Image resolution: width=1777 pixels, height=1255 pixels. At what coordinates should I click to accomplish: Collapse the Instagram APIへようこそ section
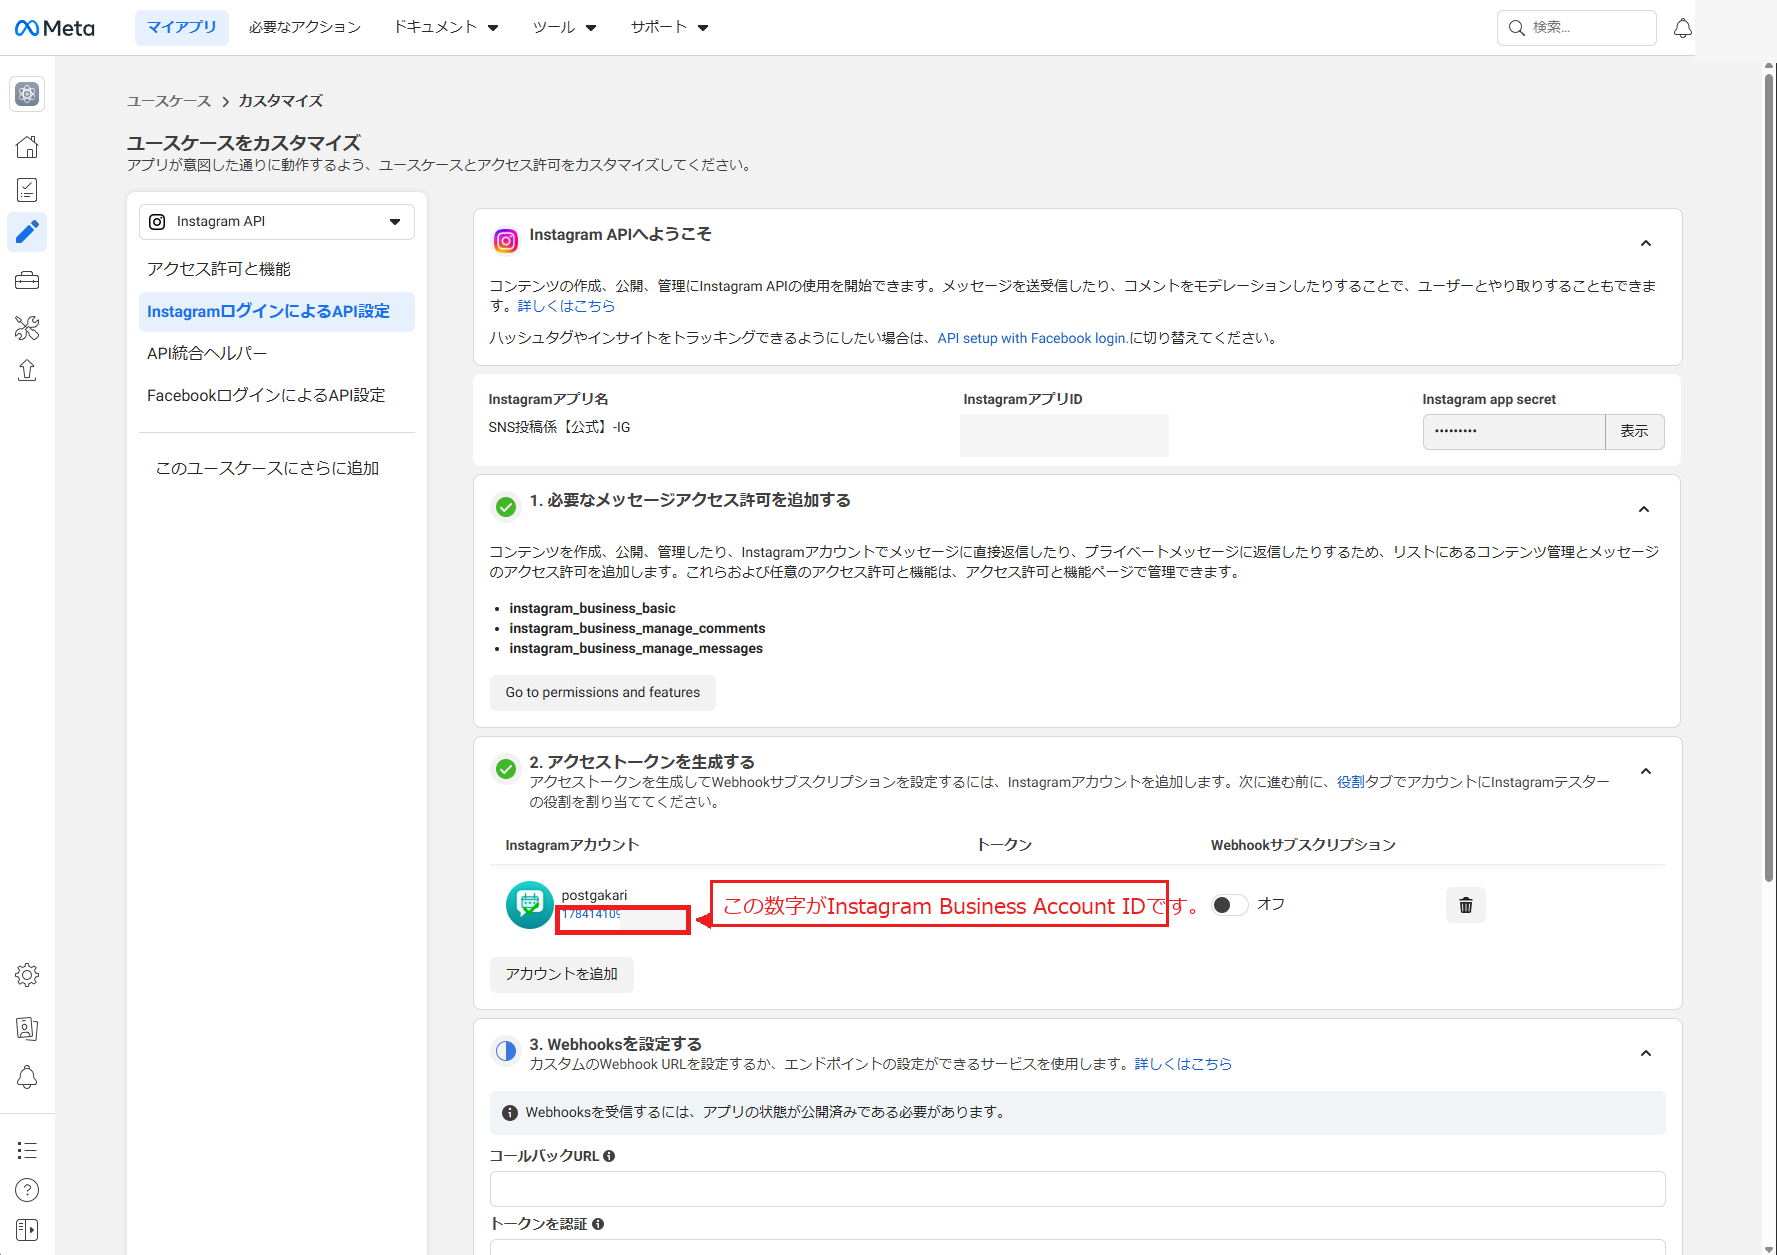tap(1646, 243)
